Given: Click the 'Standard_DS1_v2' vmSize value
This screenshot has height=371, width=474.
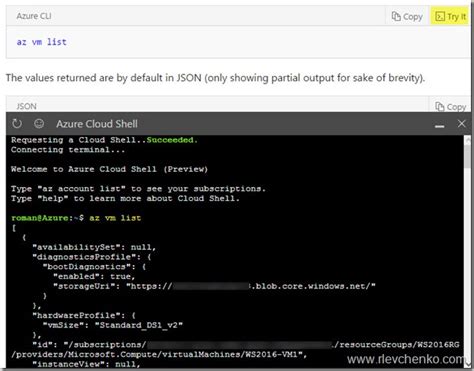Looking at the screenshot, I should [x=139, y=325].
